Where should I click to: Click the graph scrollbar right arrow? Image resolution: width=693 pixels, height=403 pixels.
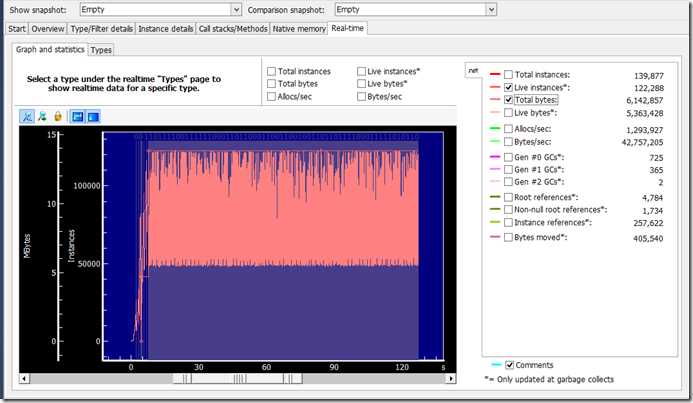point(450,379)
